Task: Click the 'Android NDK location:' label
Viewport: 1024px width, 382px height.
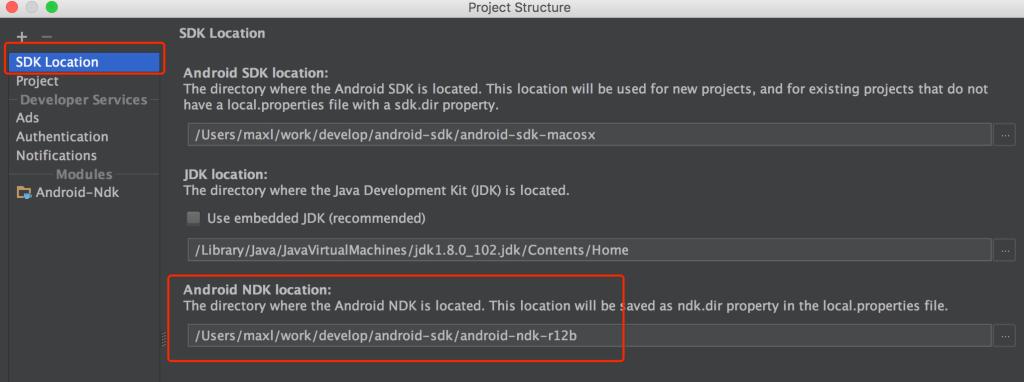Action: point(258,290)
